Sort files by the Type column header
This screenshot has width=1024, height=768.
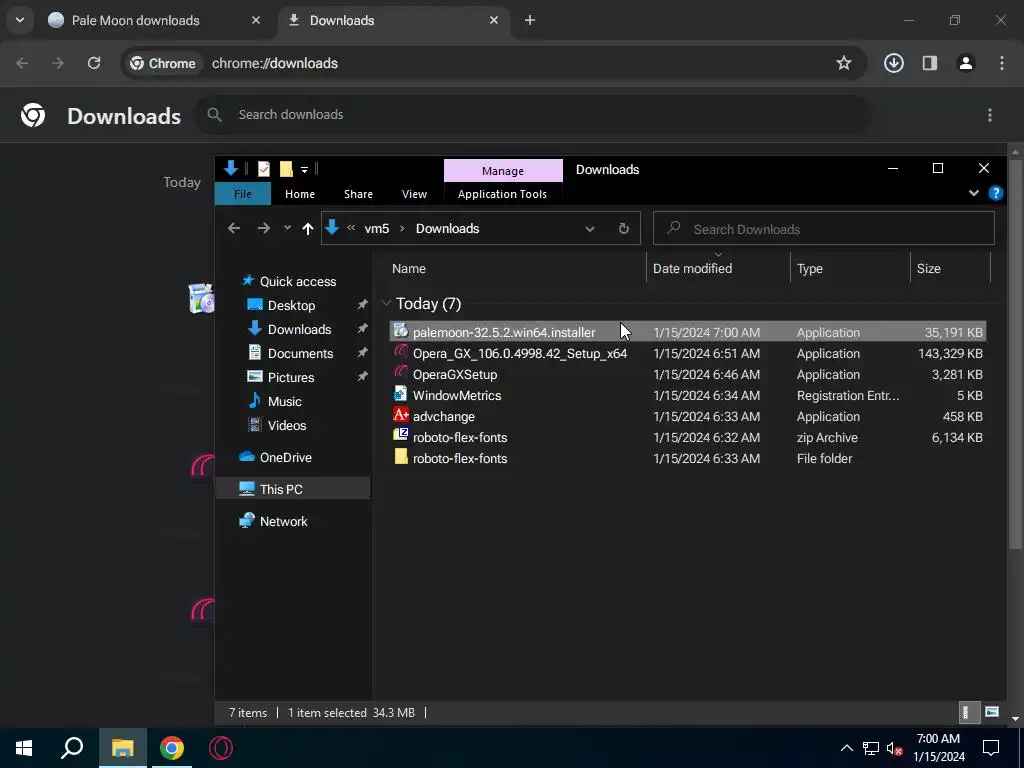coord(810,268)
